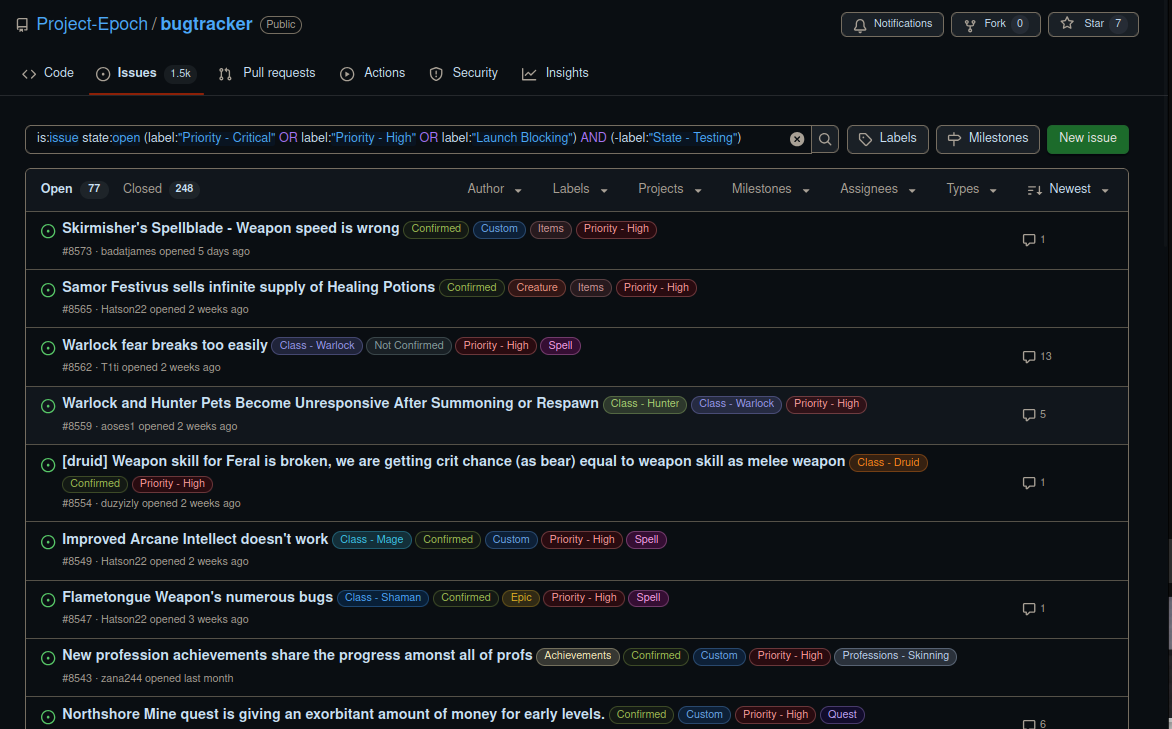The width and height of the screenshot is (1172, 729).
Task: Filter by the Class - Hunter label
Action: pyautogui.click(x=644, y=405)
